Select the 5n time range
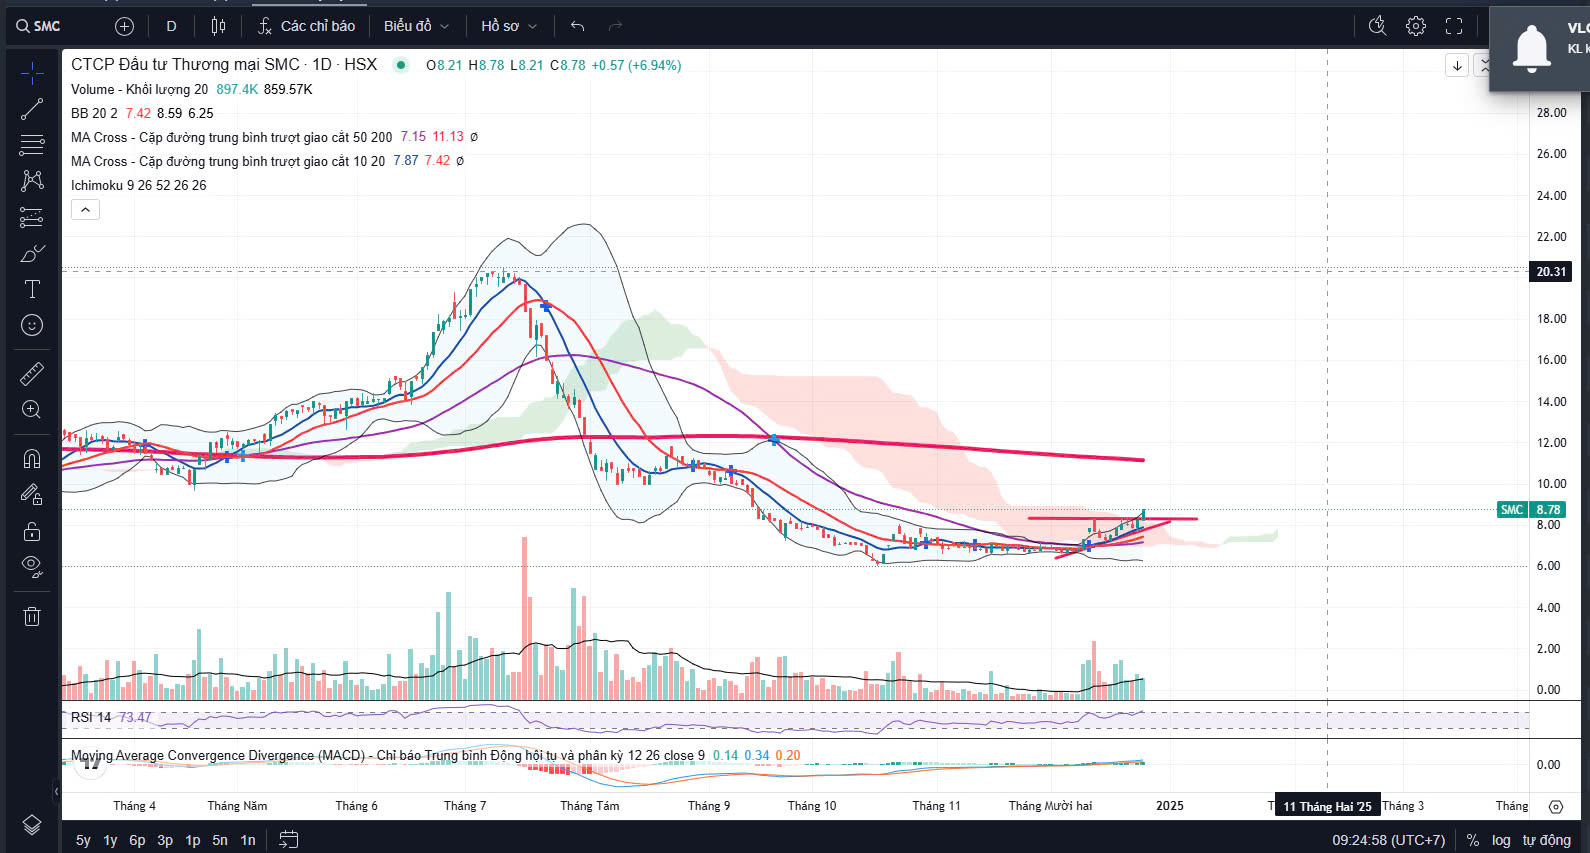This screenshot has width=1590, height=853. [x=220, y=840]
